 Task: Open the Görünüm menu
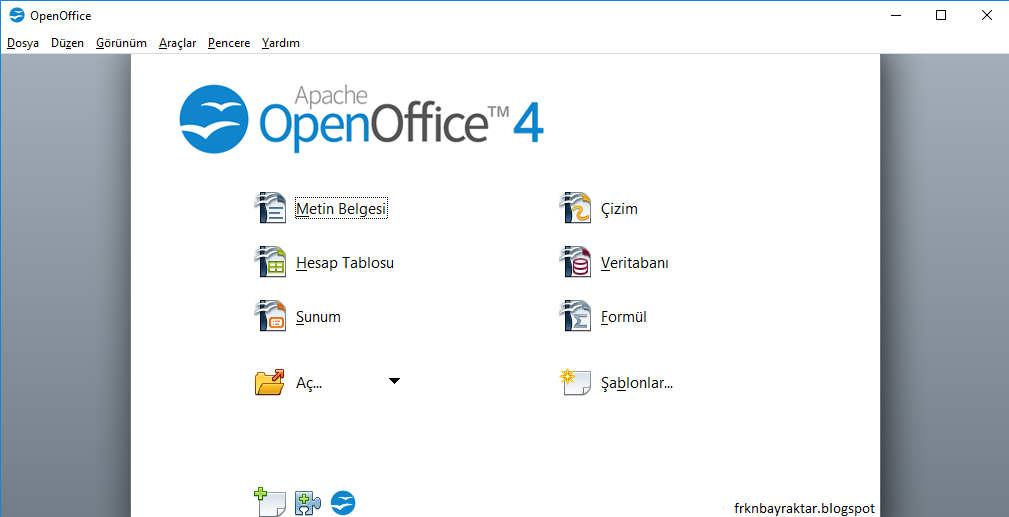122,43
